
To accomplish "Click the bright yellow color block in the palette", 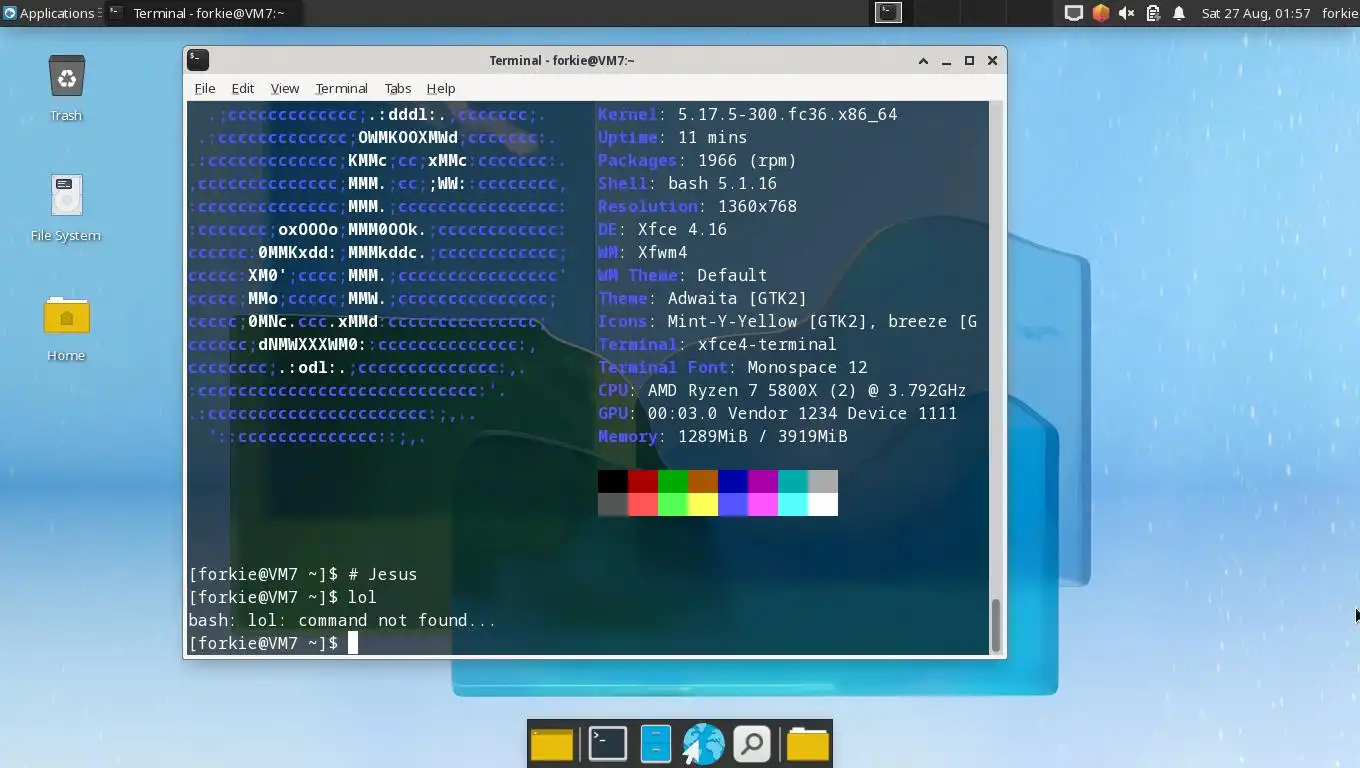I will pyautogui.click(x=703, y=504).
